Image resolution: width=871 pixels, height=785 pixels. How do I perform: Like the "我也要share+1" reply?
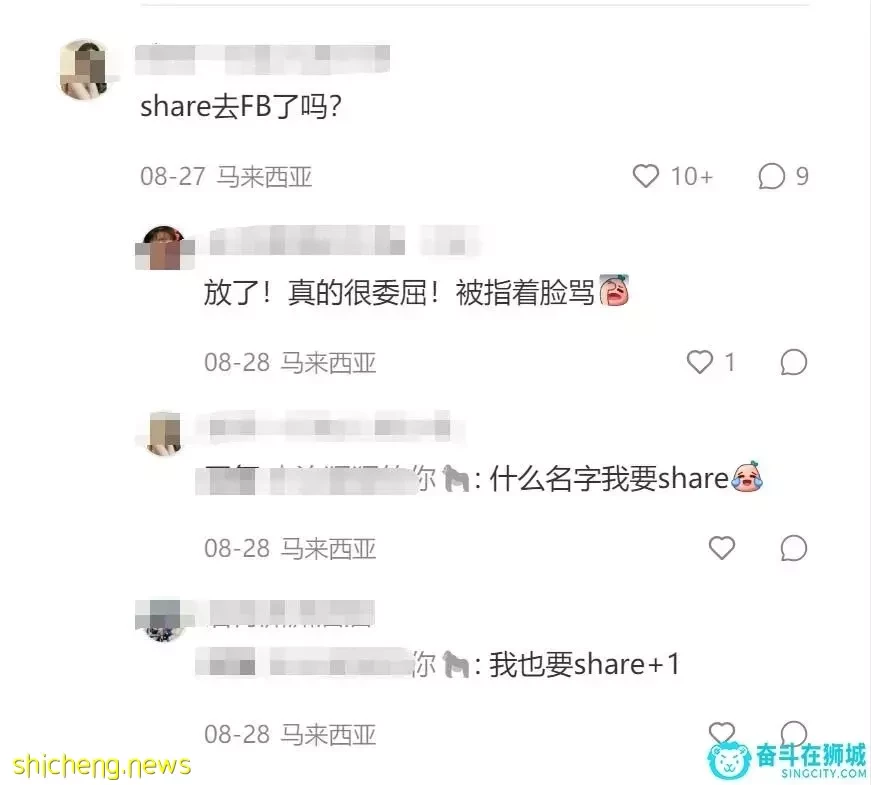click(x=722, y=732)
